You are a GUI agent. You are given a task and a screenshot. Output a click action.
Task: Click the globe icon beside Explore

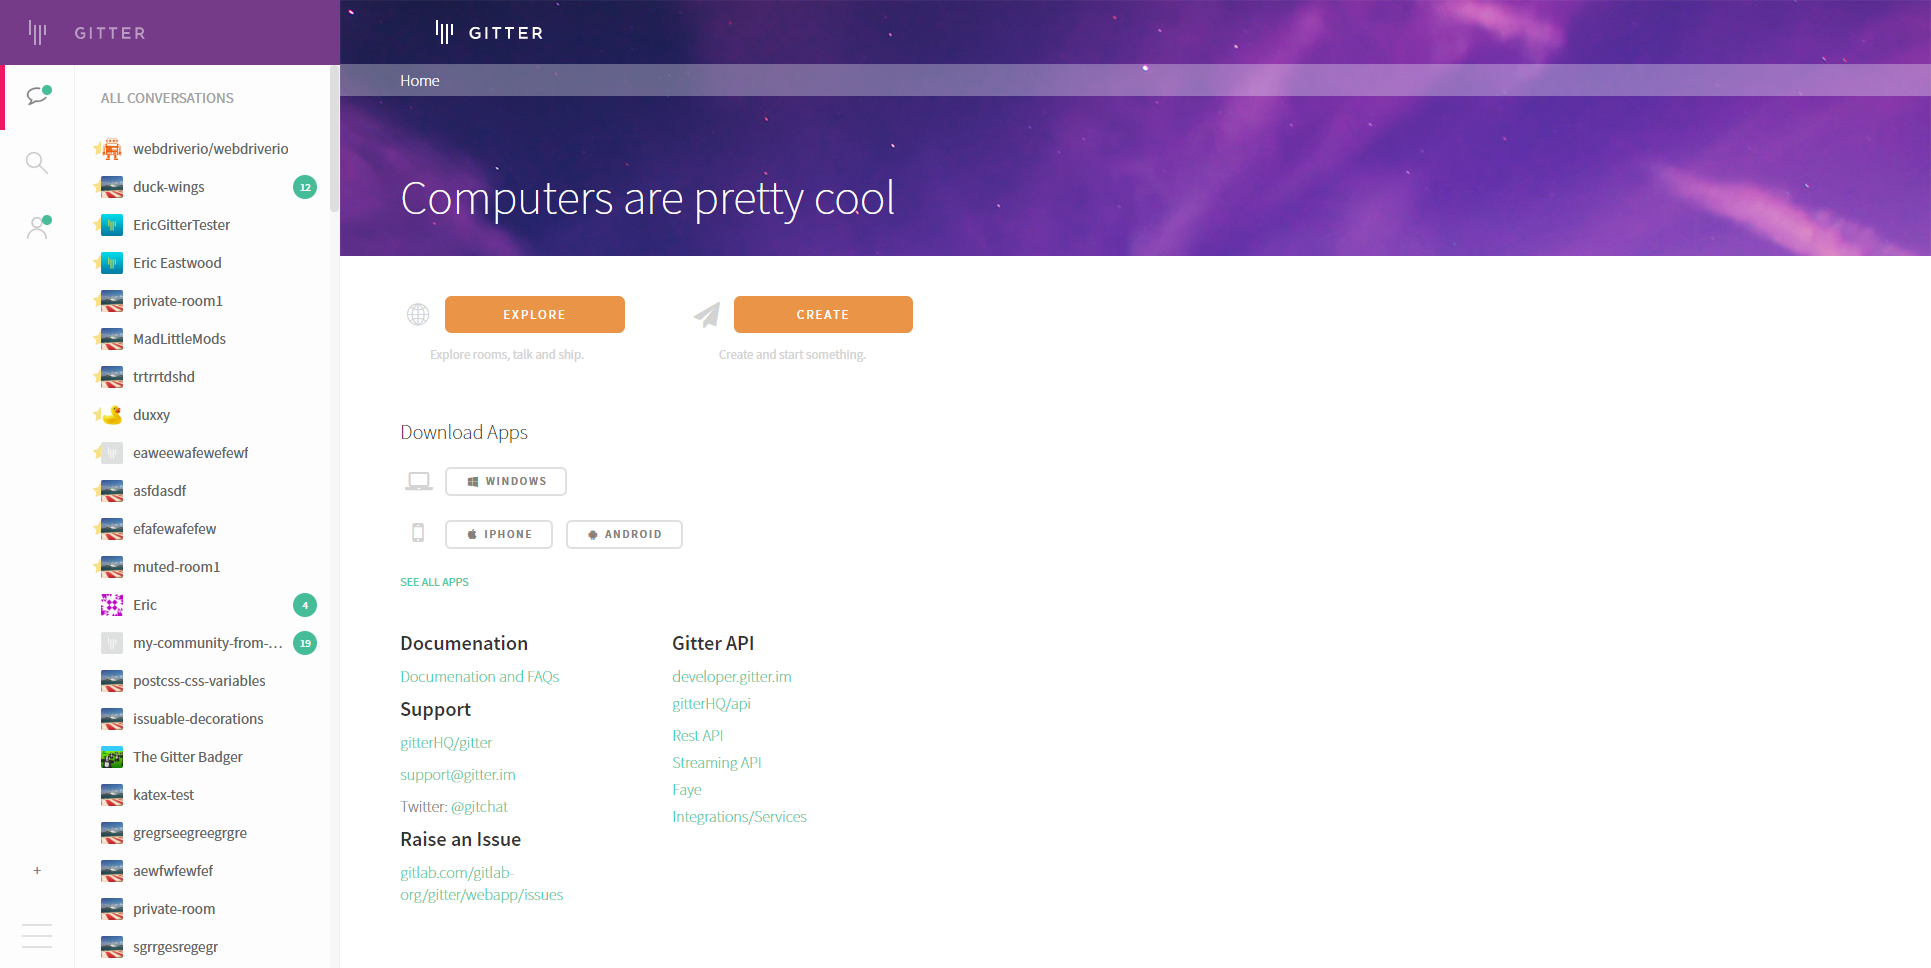[418, 314]
